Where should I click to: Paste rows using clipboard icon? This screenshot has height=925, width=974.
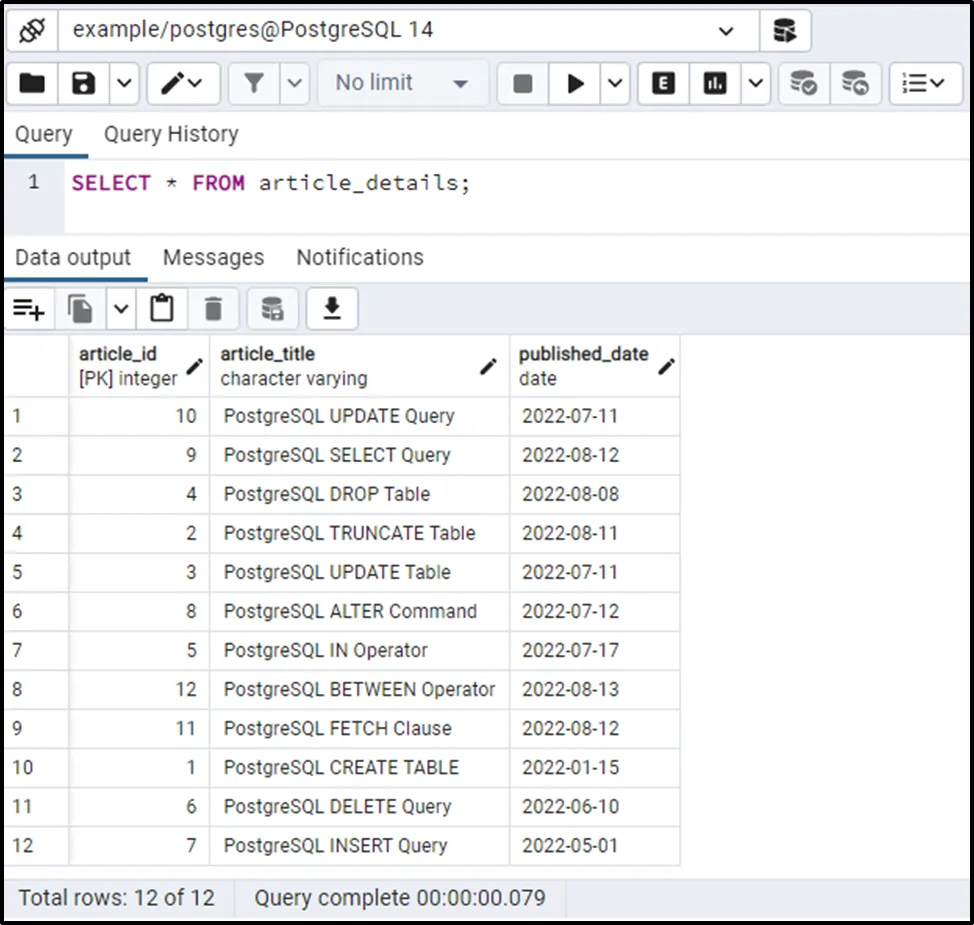162,310
